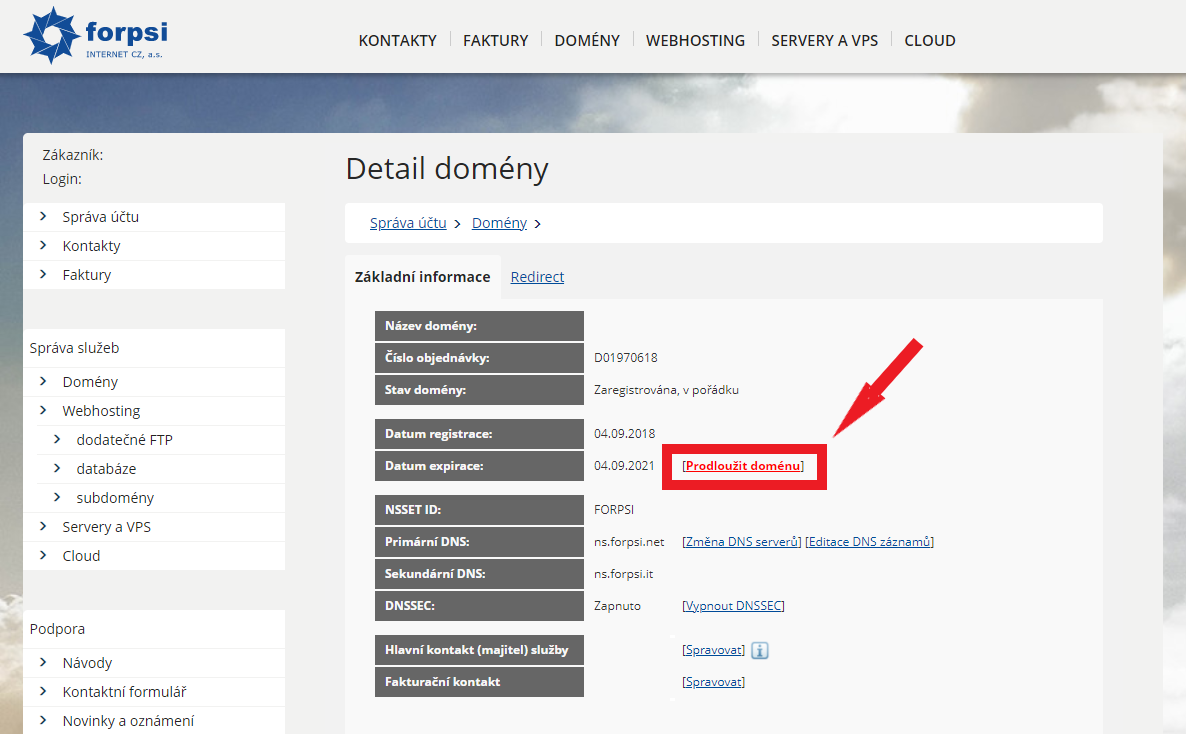Click the Forpsi logo
This screenshot has width=1186, height=734.
tap(95, 35)
